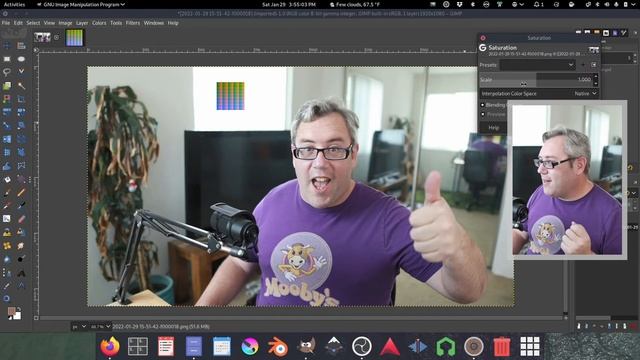The width and height of the screenshot is (640, 360).
Task: Select the Alignment tool in the toolbox
Action: click(21, 46)
